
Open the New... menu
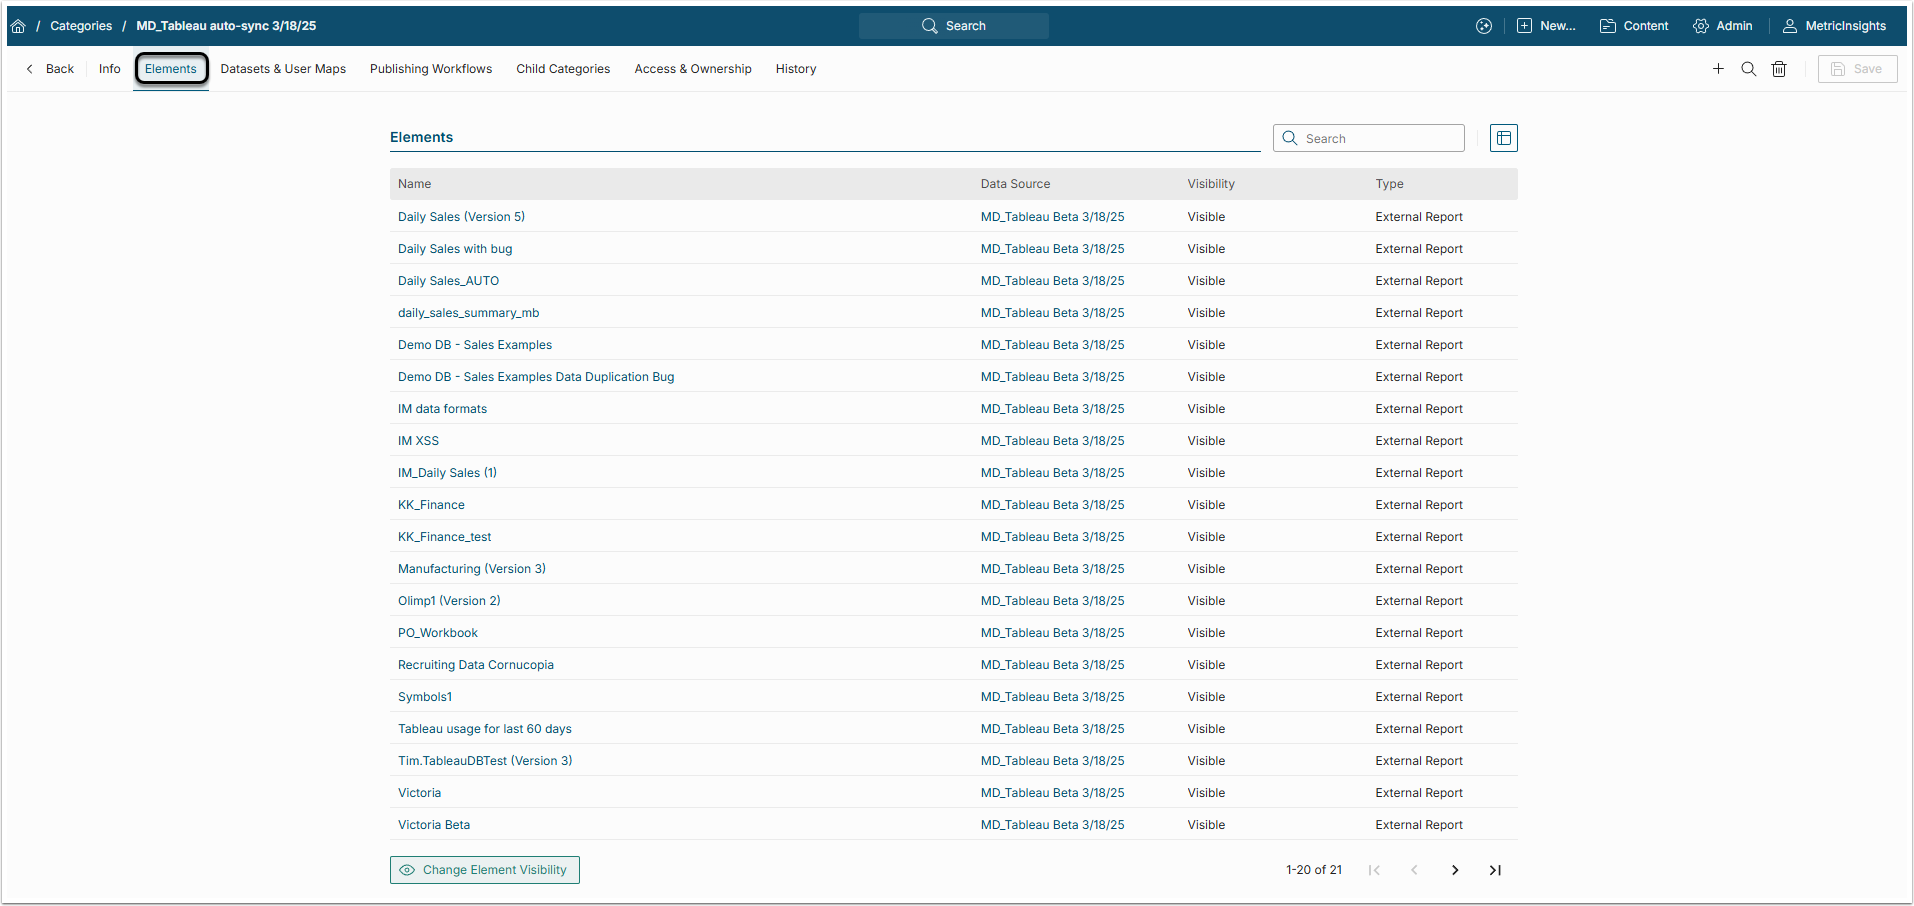click(x=1546, y=26)
